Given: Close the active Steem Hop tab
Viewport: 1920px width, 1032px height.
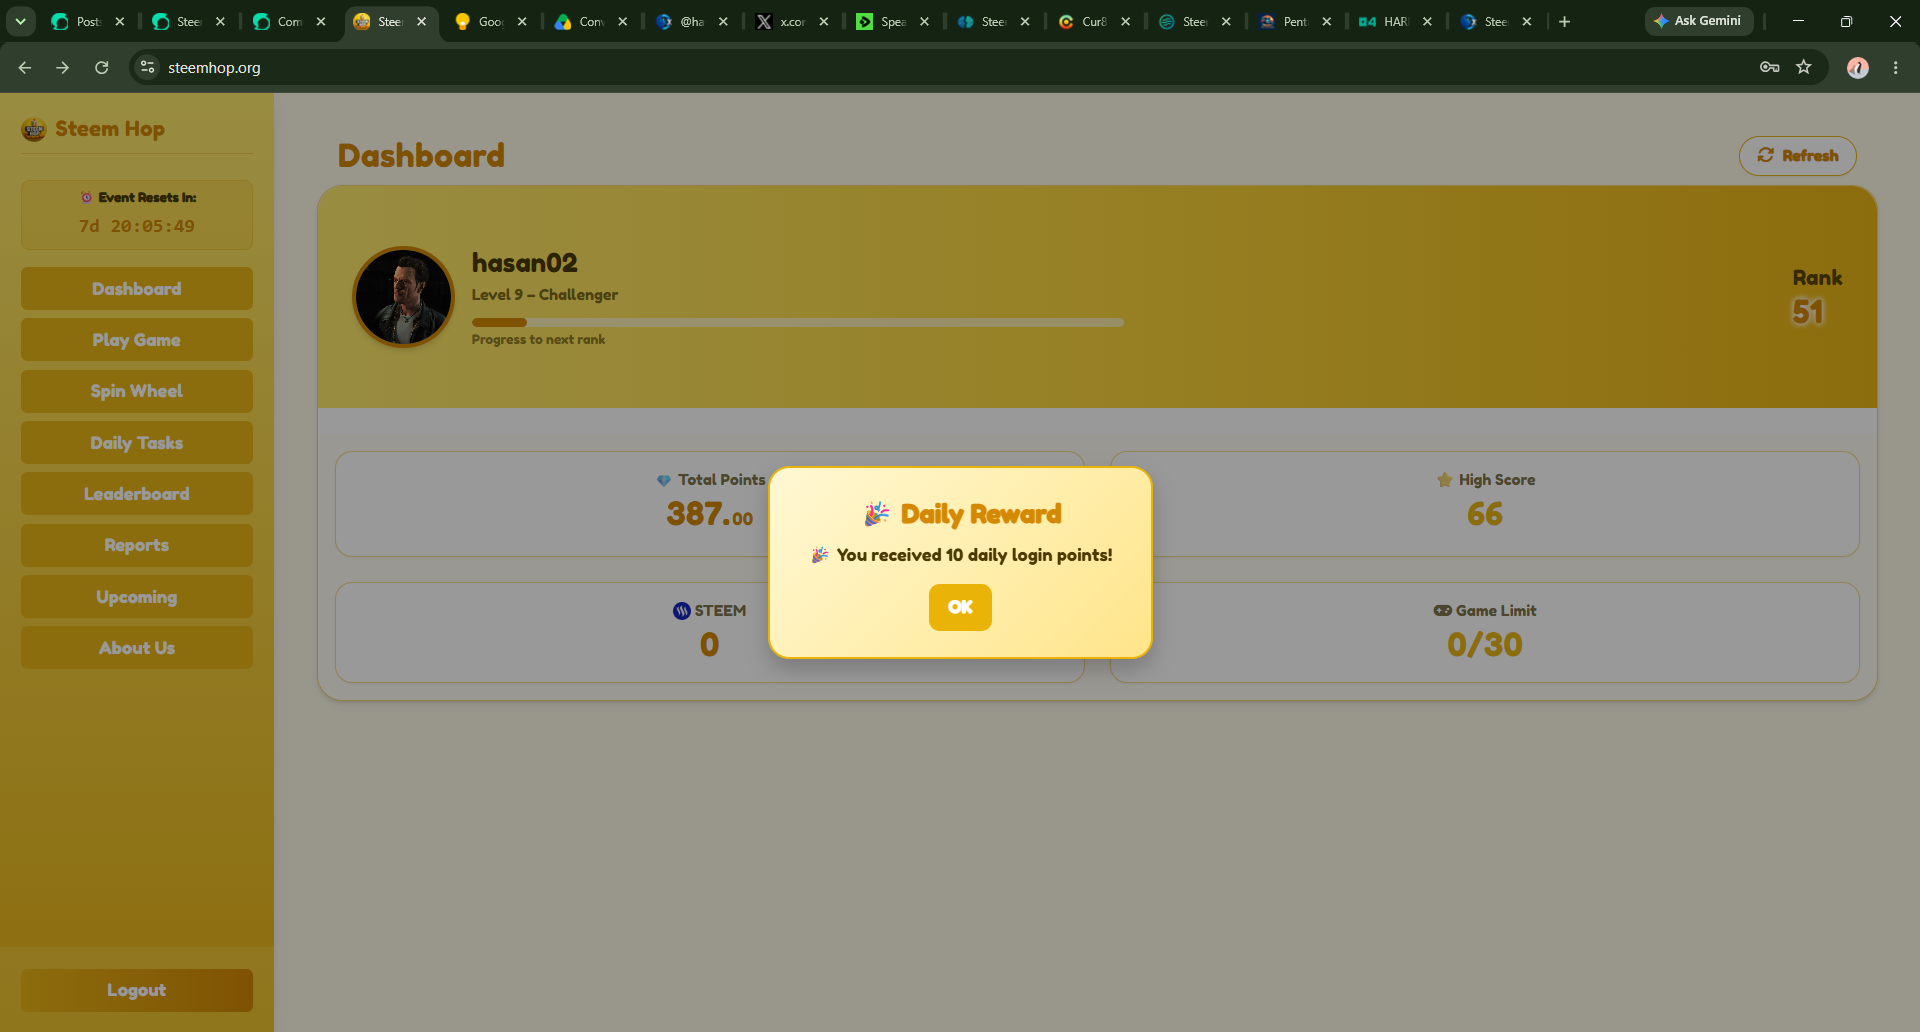Looking at the screenshot, I should point(422,21).
